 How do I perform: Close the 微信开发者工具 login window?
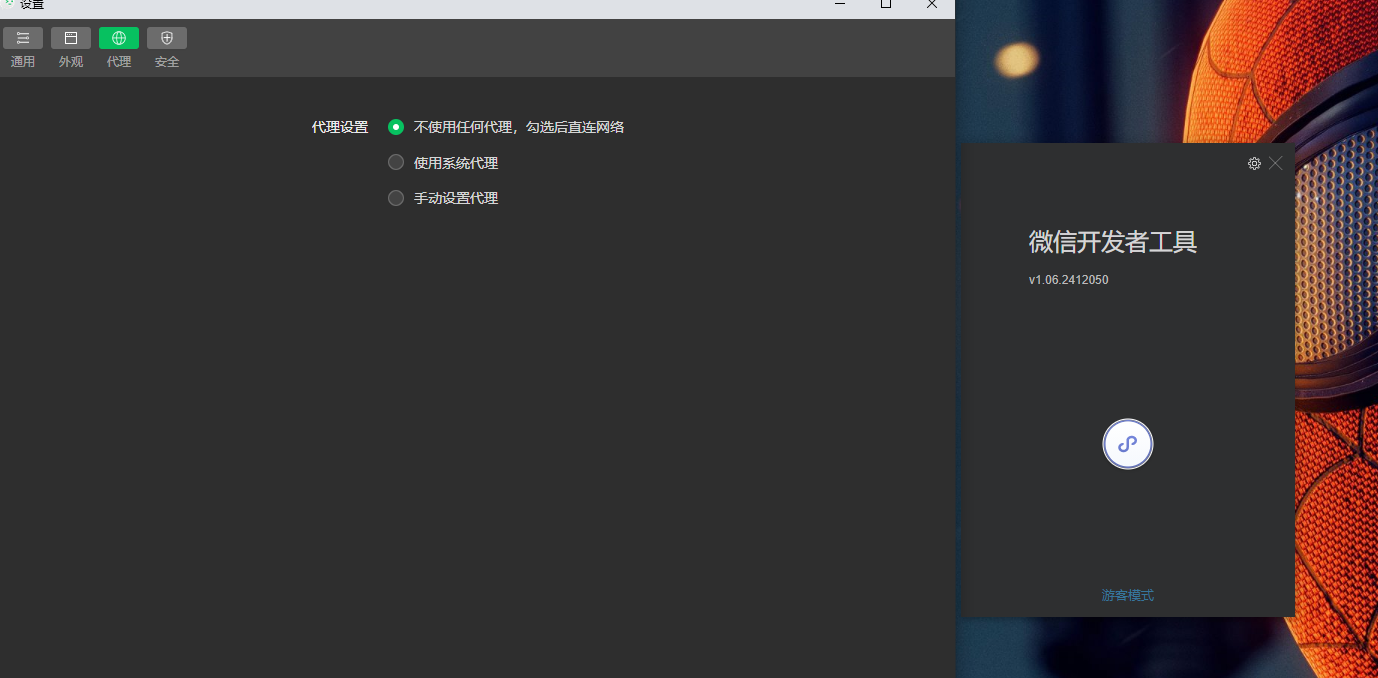tap(1276, 163)
